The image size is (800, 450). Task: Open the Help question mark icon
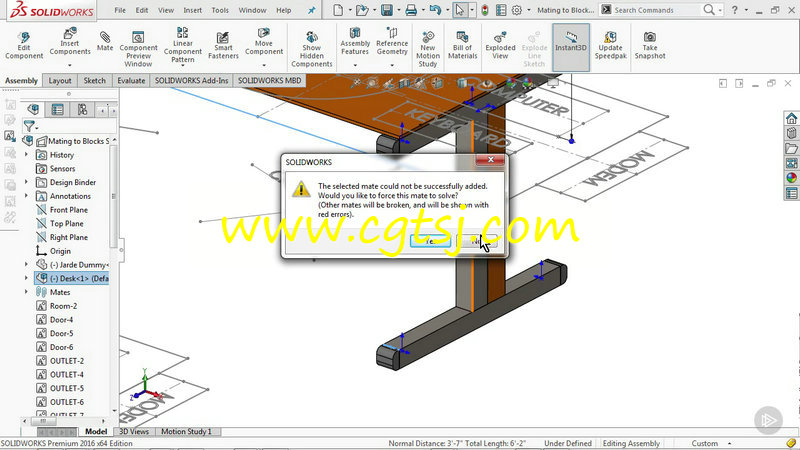pos(735,10)
